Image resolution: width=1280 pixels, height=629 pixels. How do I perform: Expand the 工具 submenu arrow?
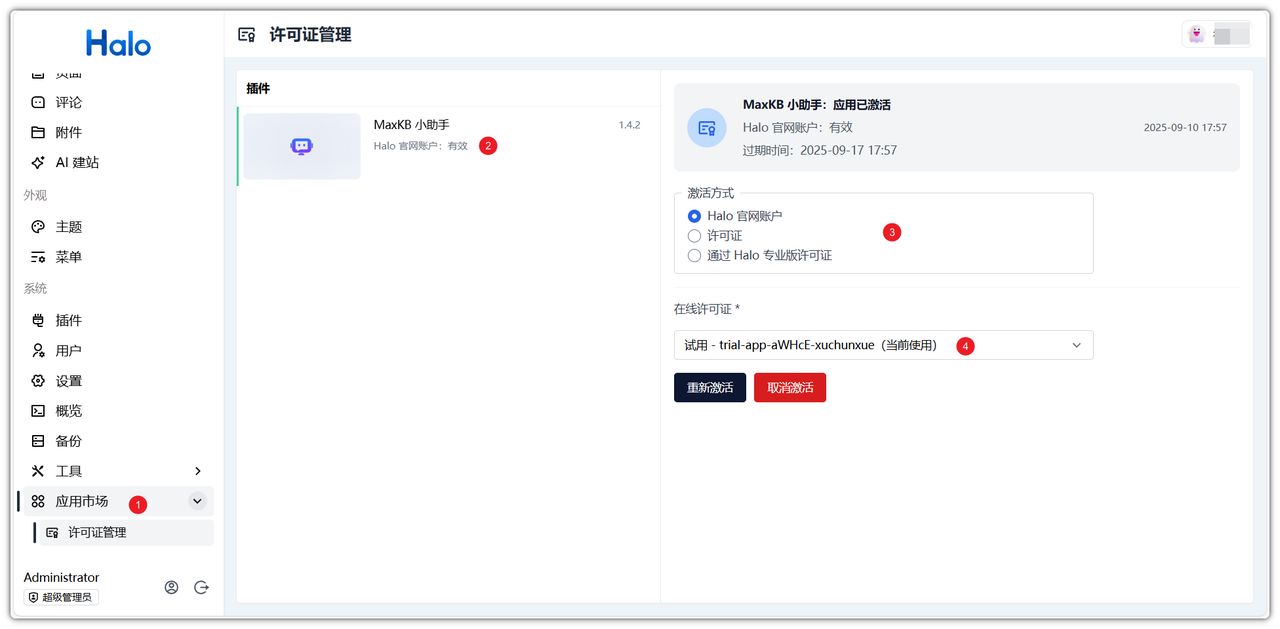click(x=197, y=471)
